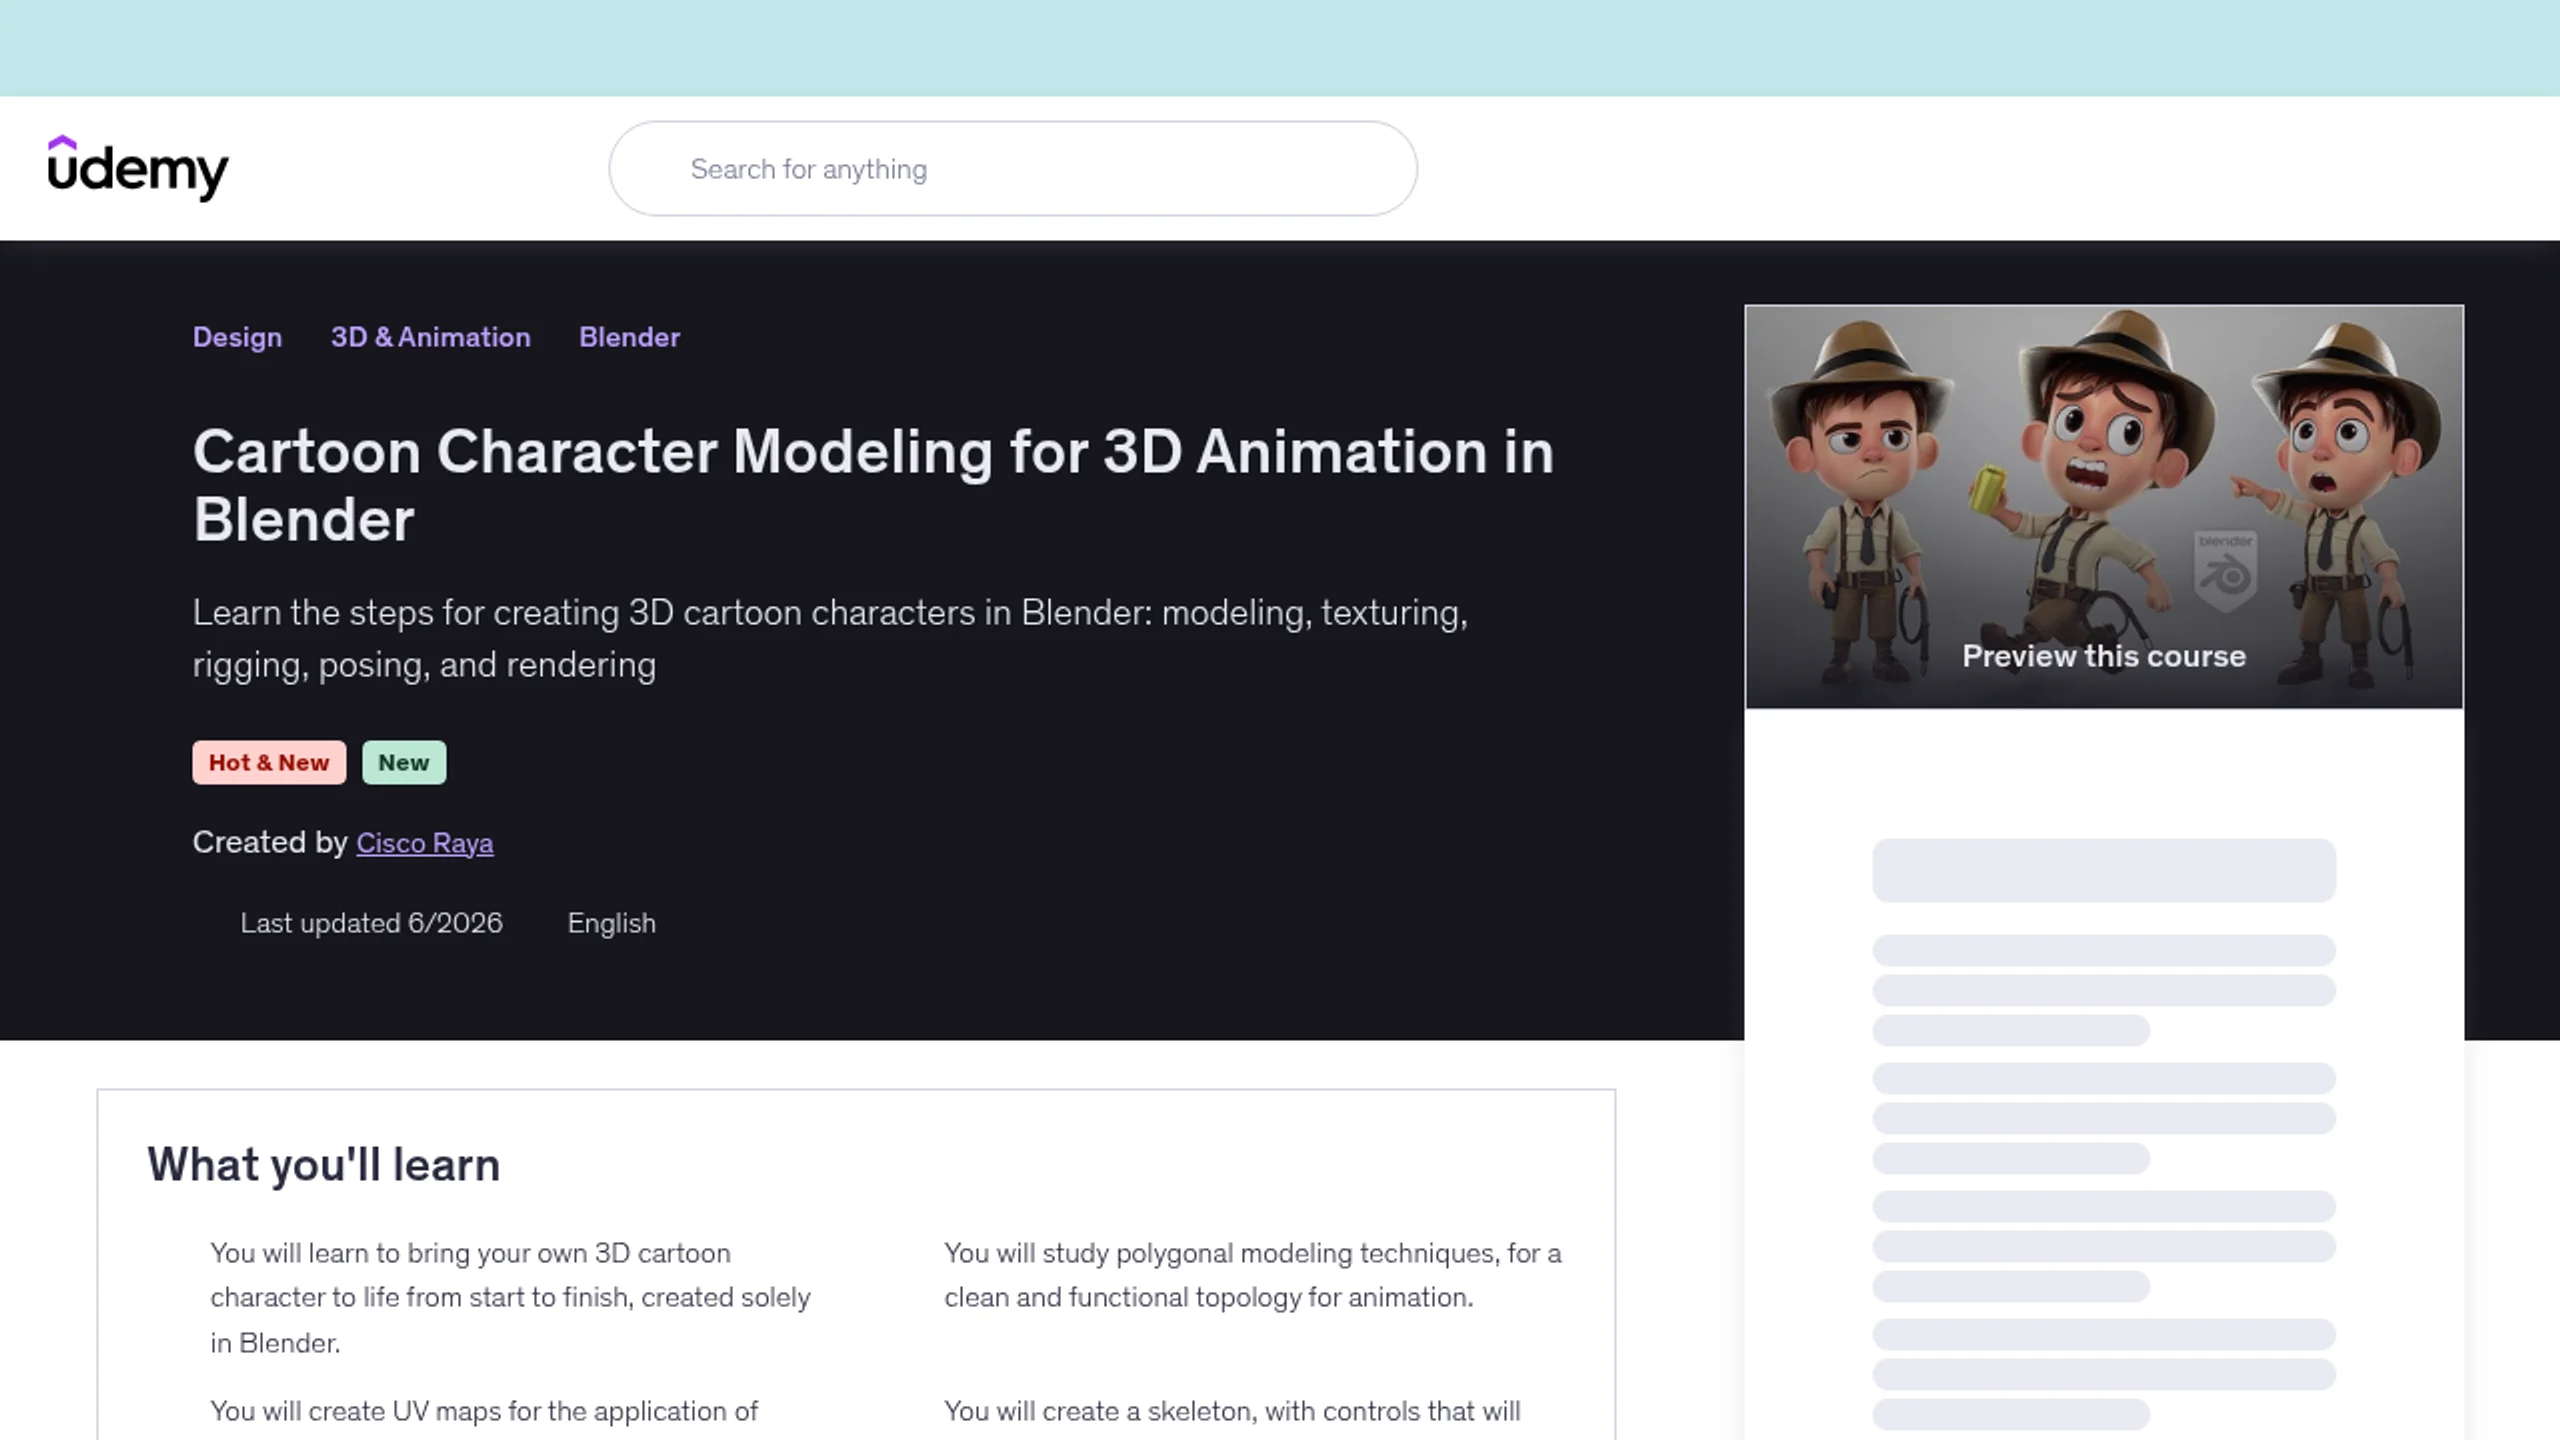Open the Design breadcrumb category
Image resolution: width=2560 pixels, height=1440 pixels.
click(237, 337)
